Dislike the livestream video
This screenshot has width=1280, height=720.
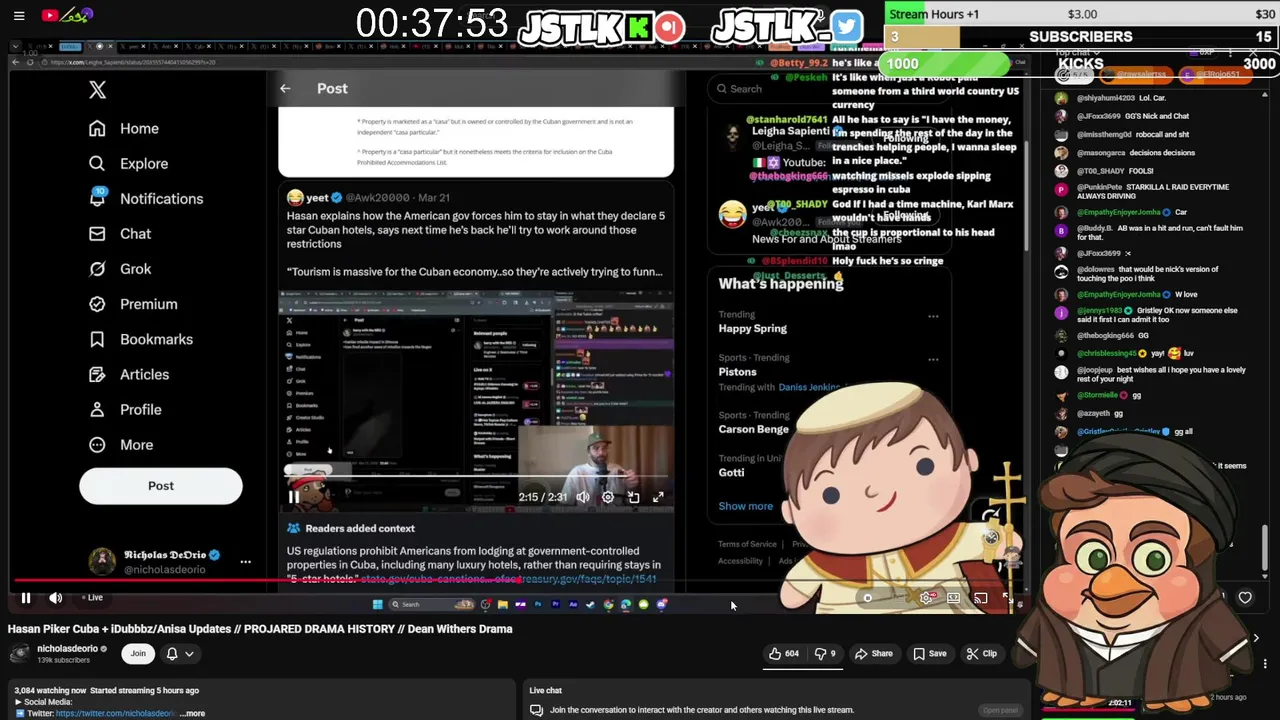tap(825, 654)
